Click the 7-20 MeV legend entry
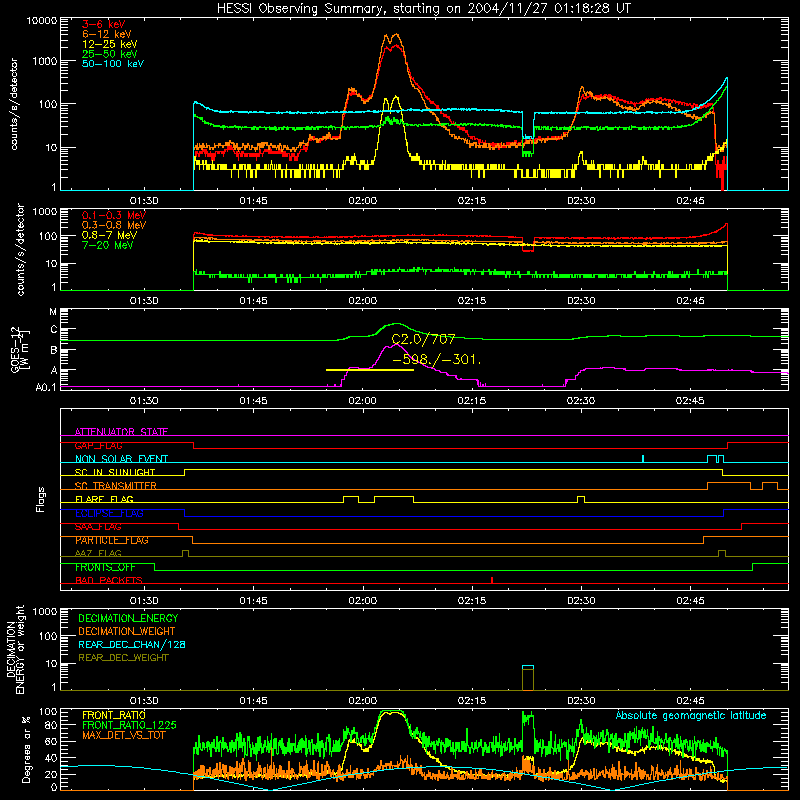This screenshot has height=800, width=800. pos(107,245)
